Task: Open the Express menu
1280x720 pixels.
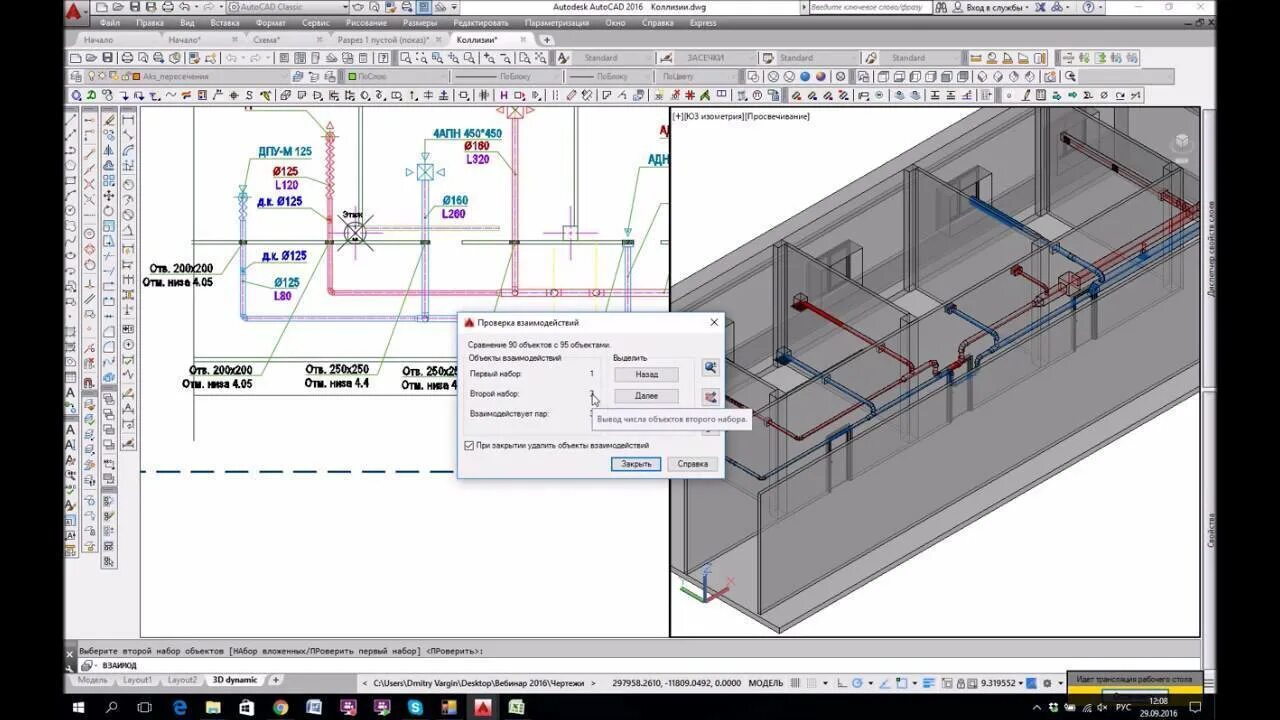Action: pos(703,23)
